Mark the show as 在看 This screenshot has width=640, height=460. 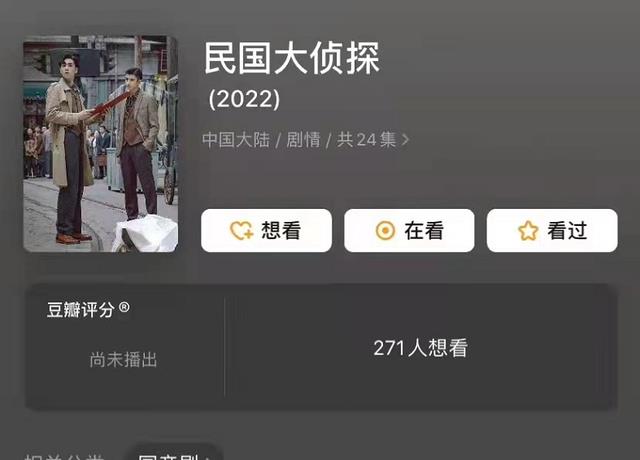[x=409, y=231]
